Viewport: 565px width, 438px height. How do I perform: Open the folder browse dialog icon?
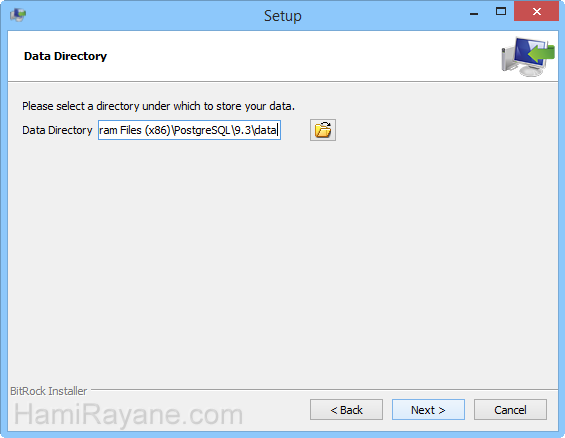coord(323,130)
